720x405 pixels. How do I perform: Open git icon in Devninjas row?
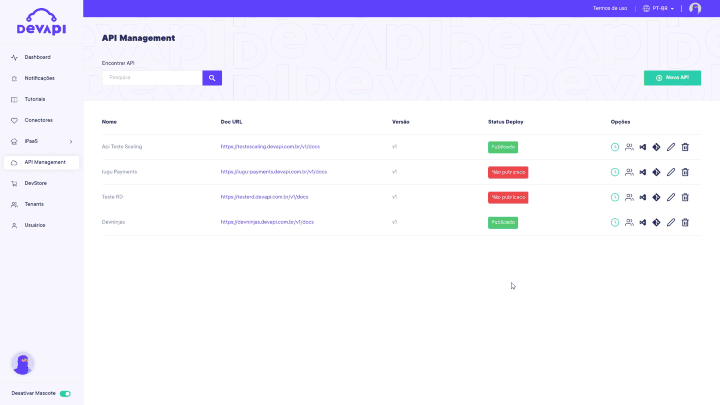pyautogui.click(x=657, y=222)
